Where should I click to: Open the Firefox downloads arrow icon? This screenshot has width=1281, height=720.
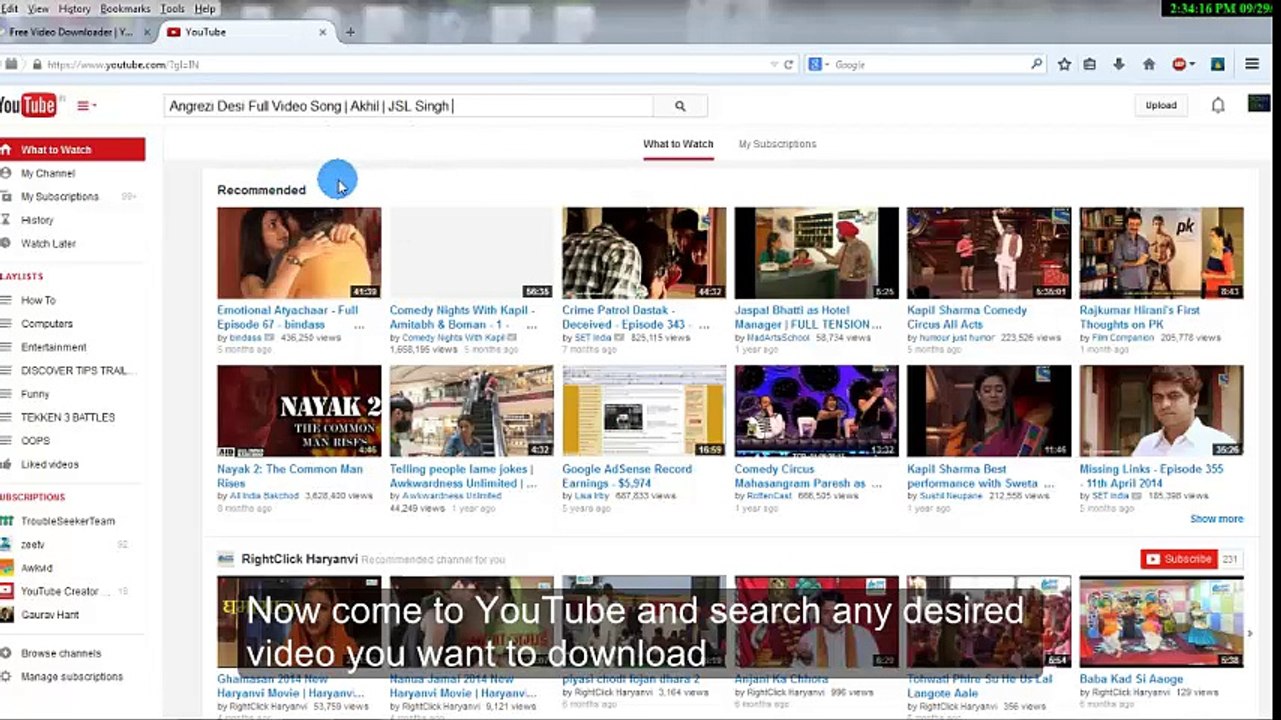point(1119,64)
